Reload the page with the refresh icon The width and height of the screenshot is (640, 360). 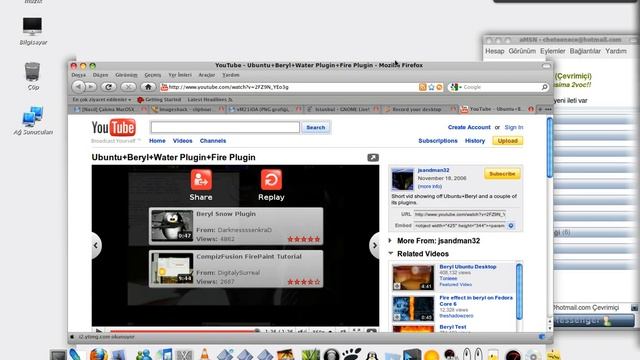[x=109, y=87]
